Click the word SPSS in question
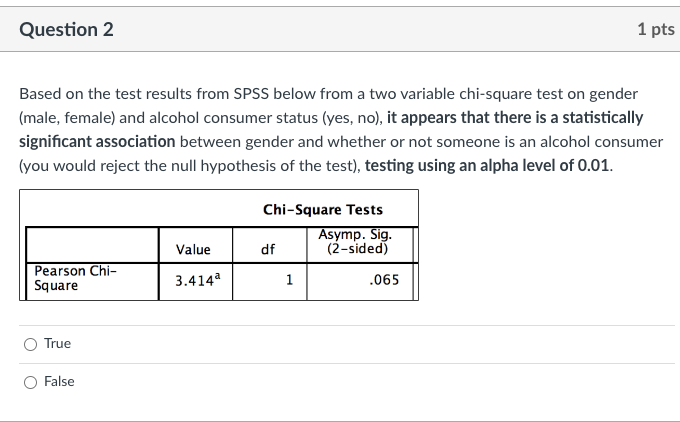Screen dimensions: 680x422 [x=251, y=94]
